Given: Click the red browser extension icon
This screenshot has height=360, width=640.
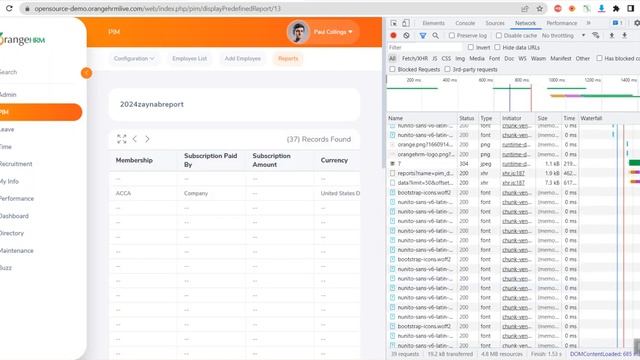Looking at the screenshot, I should point(558,9).
